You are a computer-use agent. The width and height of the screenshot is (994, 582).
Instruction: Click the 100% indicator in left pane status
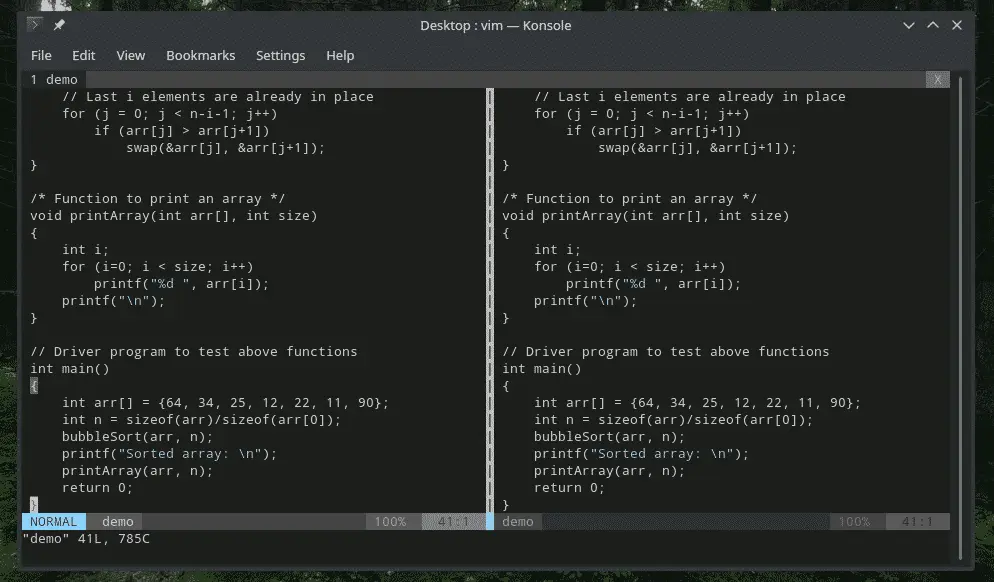tap(390, 522)
